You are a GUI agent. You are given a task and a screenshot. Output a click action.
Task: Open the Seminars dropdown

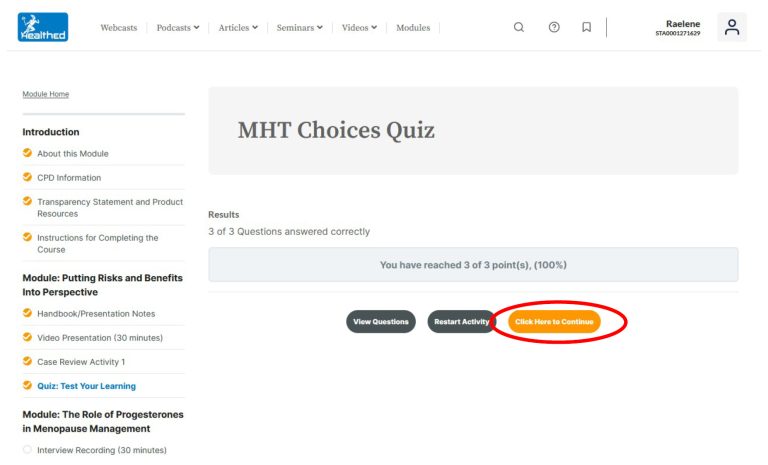click(x=300, y=27)
